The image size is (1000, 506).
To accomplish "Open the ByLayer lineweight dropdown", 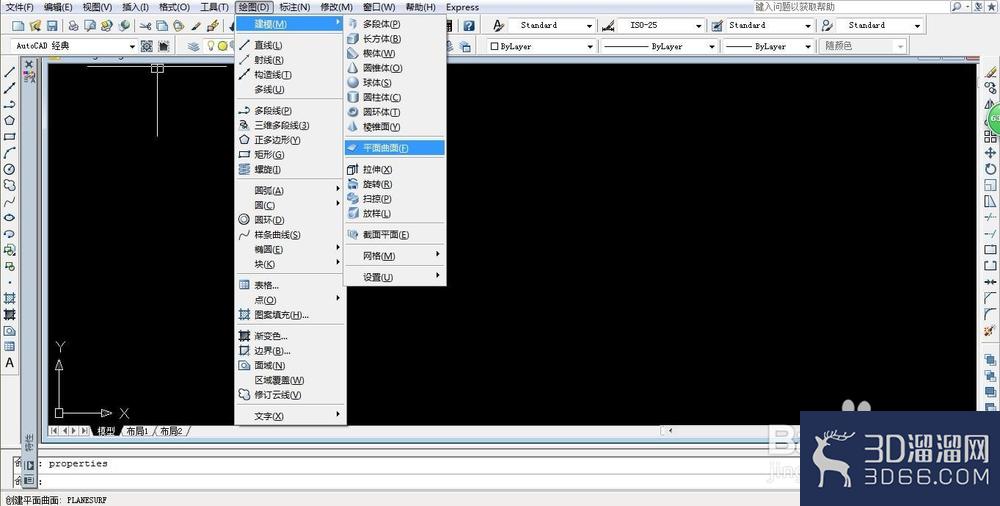I will (807, 47).
